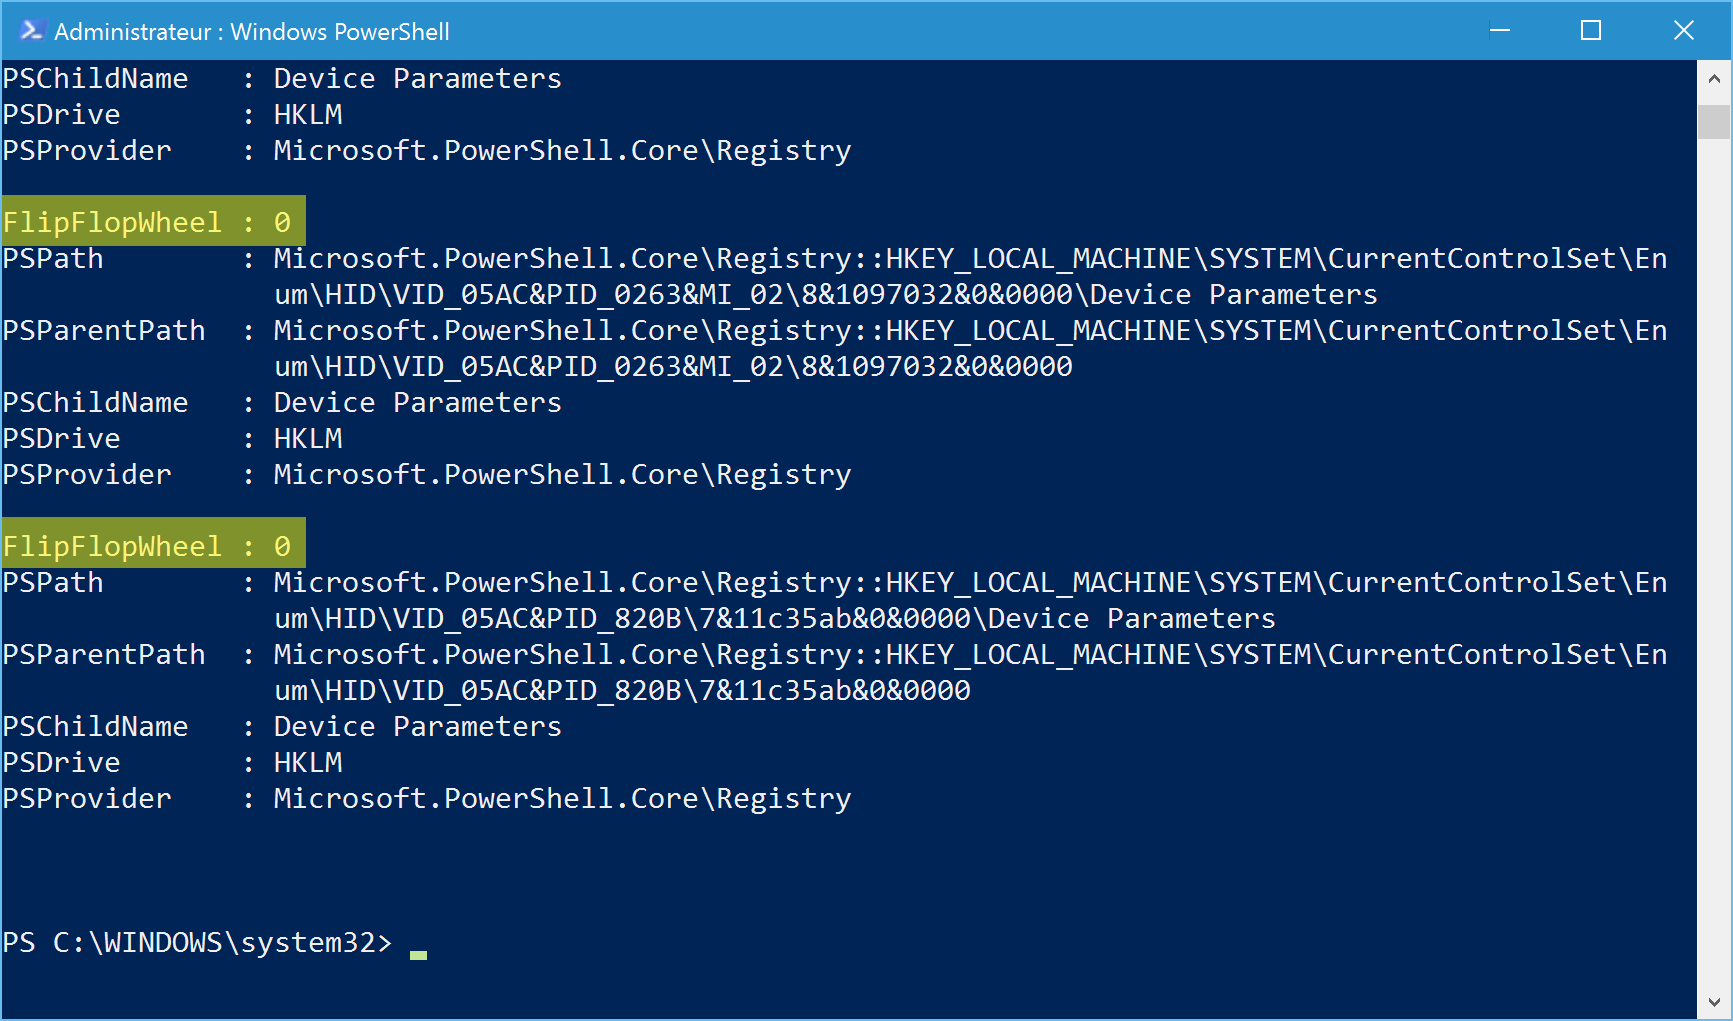Click the last PSProvider Registry line
1733x1021 pixels.
(x=427, y=799)
